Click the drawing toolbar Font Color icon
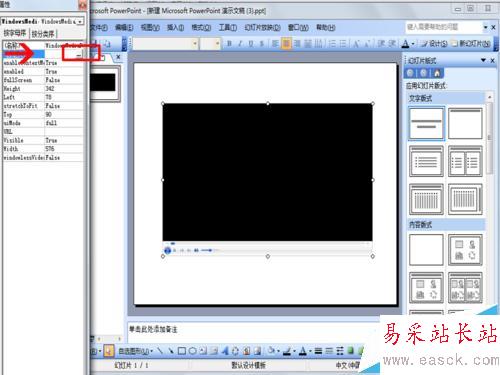The width and height of the screenshot is (500, 375). (303, 351)
